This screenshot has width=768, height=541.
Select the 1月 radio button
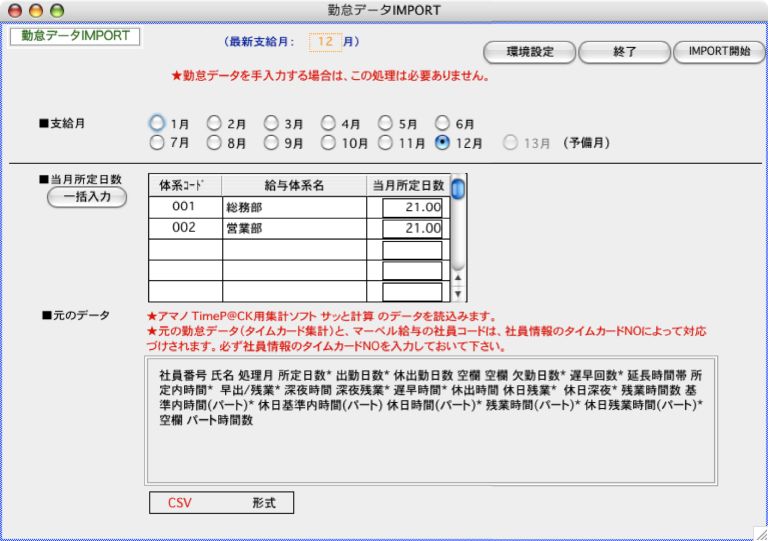[x=157, y=123]
